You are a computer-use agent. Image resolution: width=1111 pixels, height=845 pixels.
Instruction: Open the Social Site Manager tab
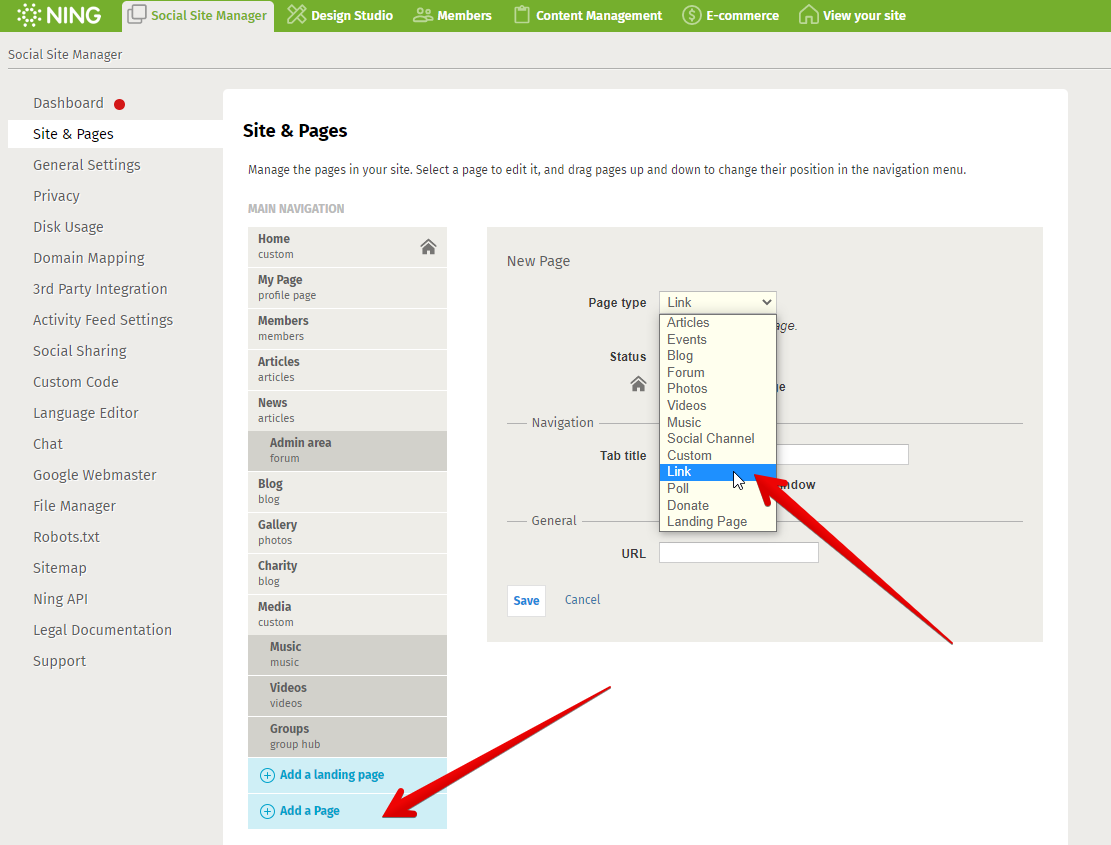(198, 16)
